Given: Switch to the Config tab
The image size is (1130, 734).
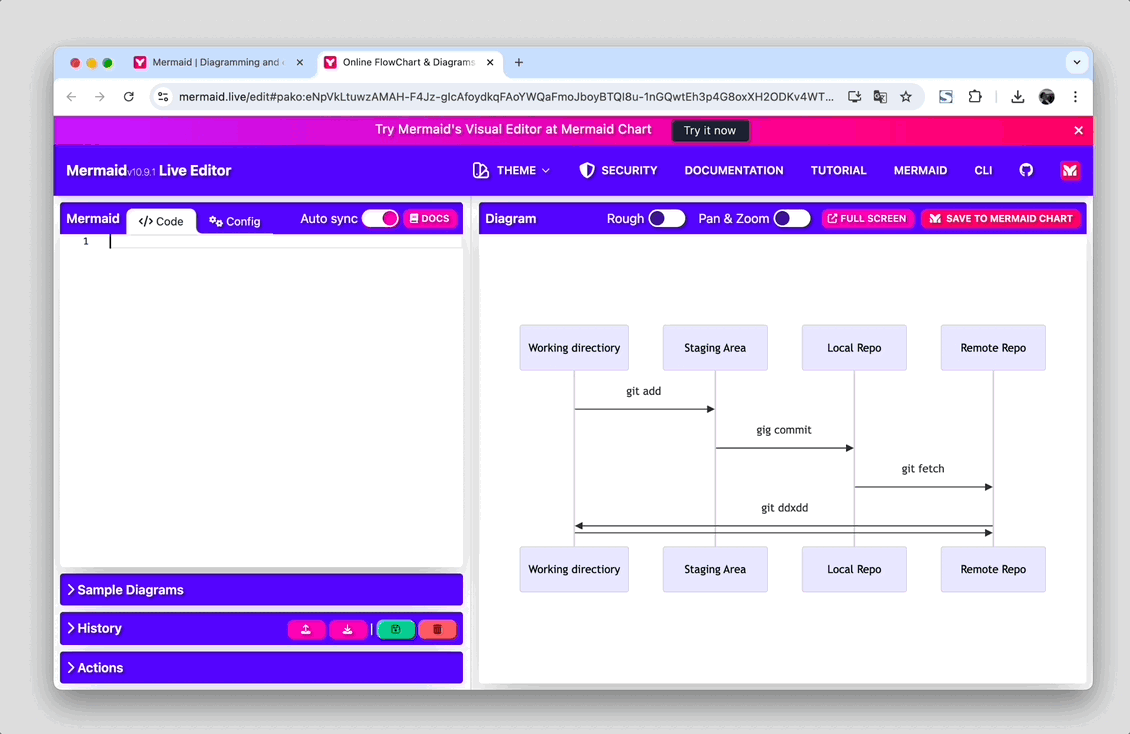Looking at the screenshot, I should click(x=235, y=221).
